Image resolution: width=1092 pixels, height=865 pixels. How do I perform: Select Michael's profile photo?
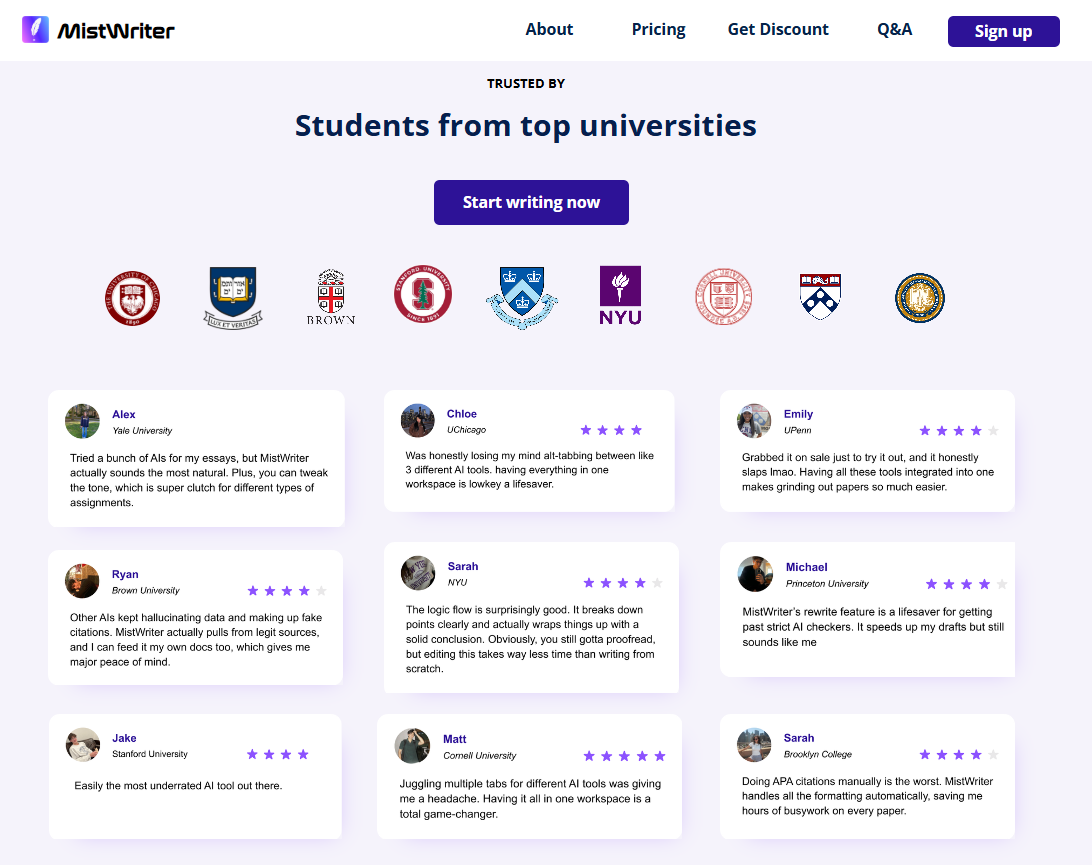755,574
